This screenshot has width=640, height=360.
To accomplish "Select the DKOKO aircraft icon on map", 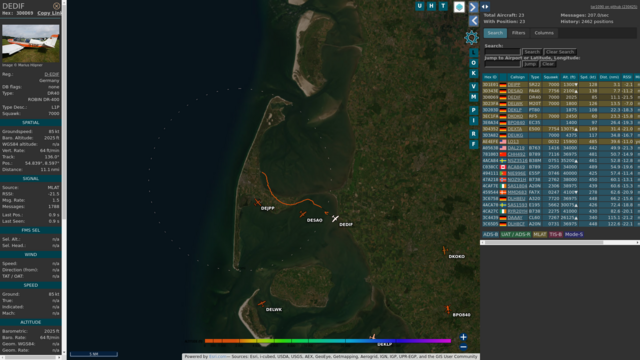I will 444,250.
